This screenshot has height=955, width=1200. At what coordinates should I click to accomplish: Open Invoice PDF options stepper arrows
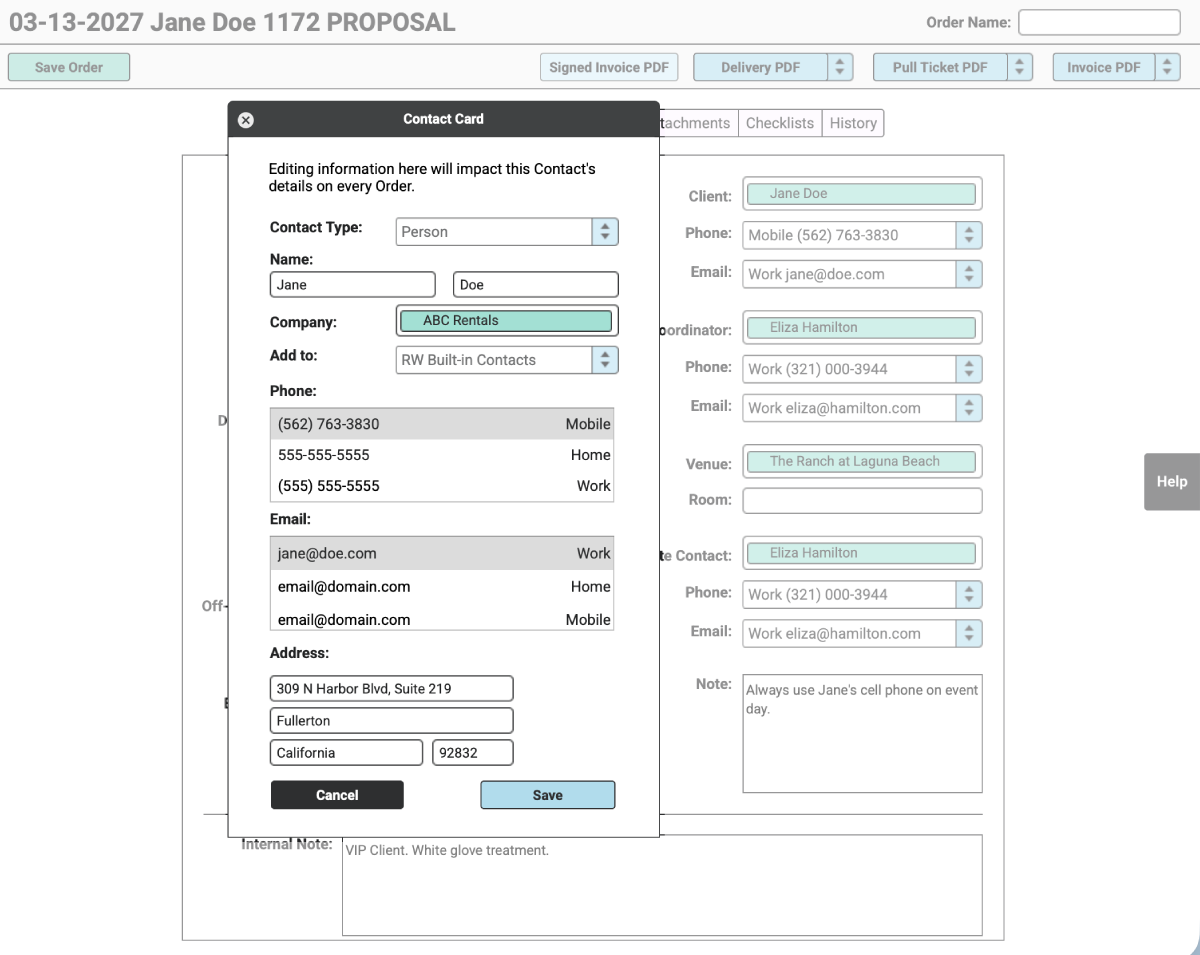point(1167,67)
